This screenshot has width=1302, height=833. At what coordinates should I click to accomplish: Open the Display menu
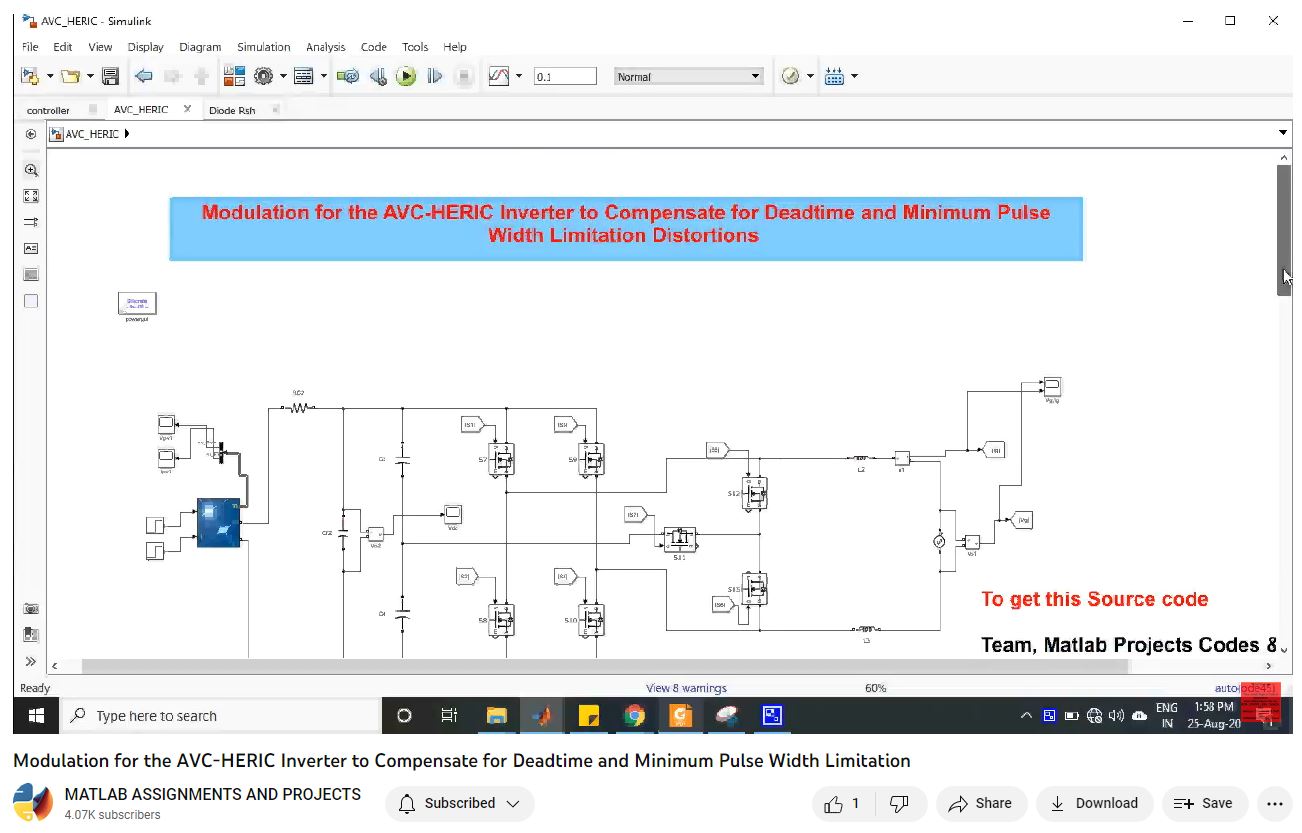pos(145,47)
